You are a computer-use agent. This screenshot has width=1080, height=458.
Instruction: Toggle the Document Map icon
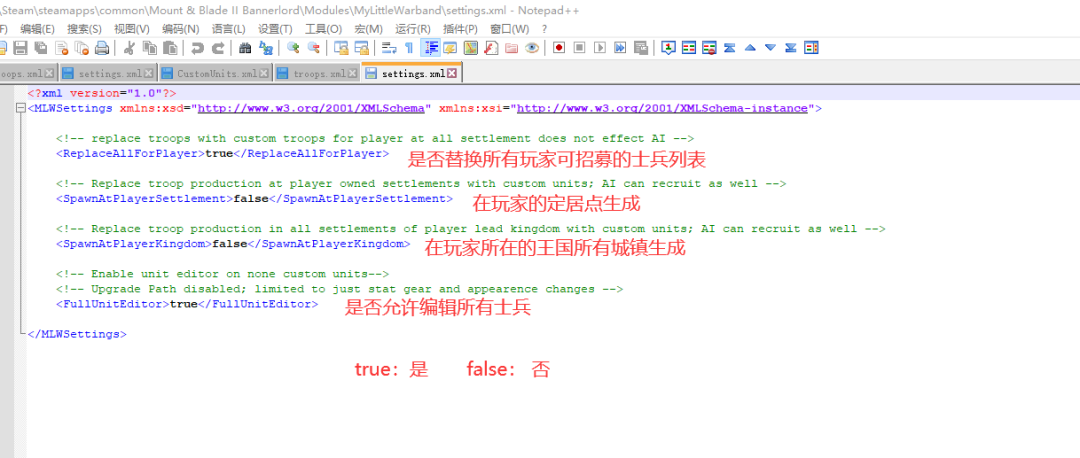click(x=471, y=48)
